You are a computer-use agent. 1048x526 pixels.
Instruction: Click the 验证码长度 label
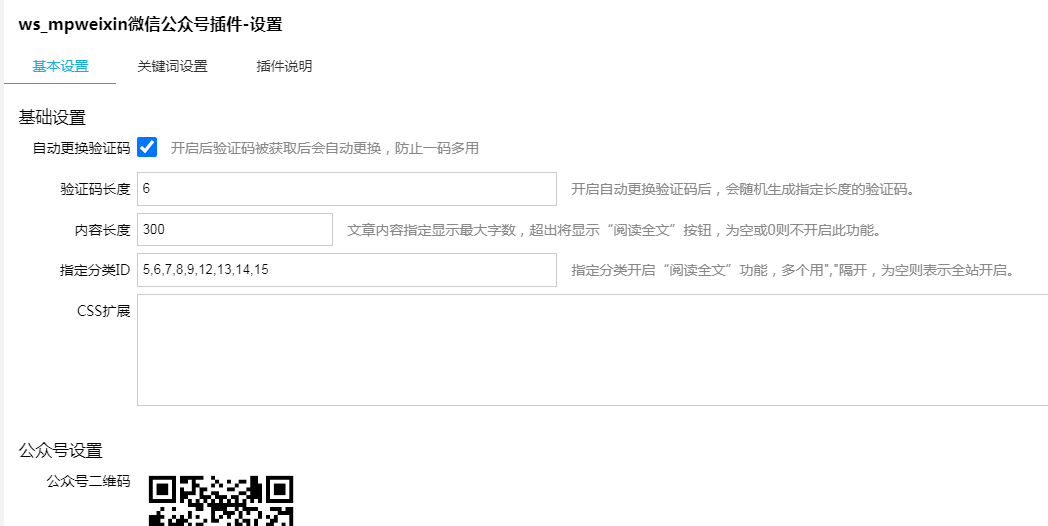point(96,189)
